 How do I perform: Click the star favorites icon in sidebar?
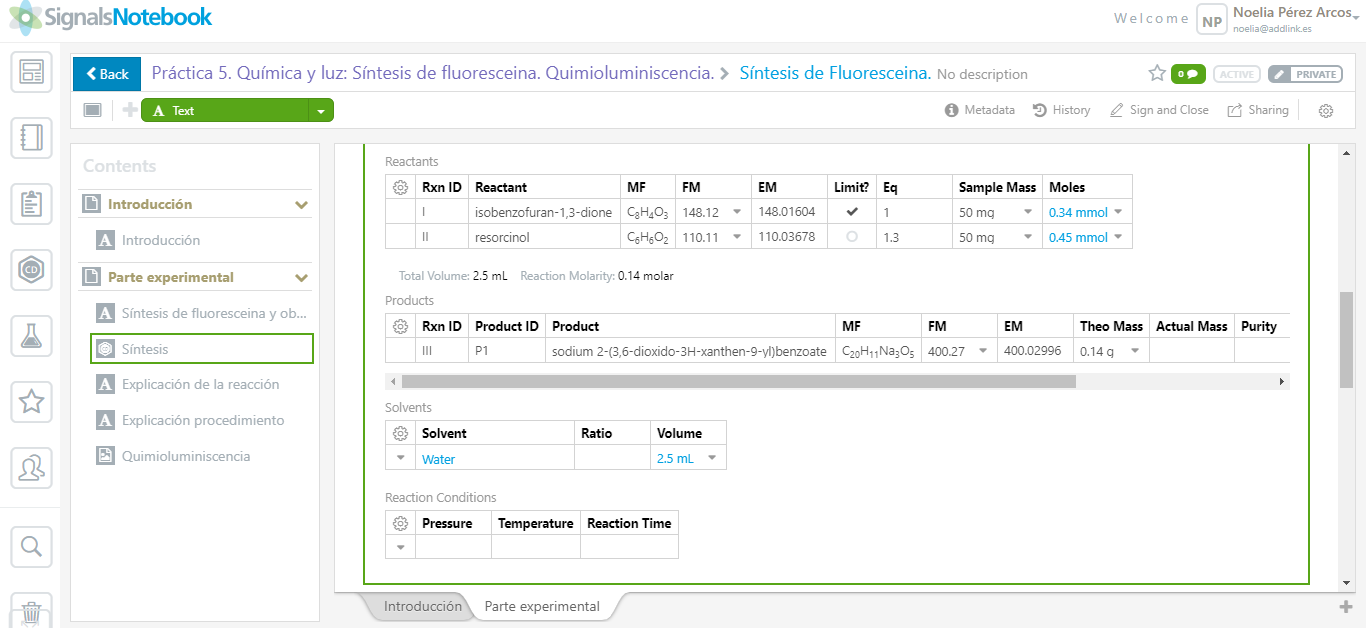pyautogui.click(x=31, y=402)
